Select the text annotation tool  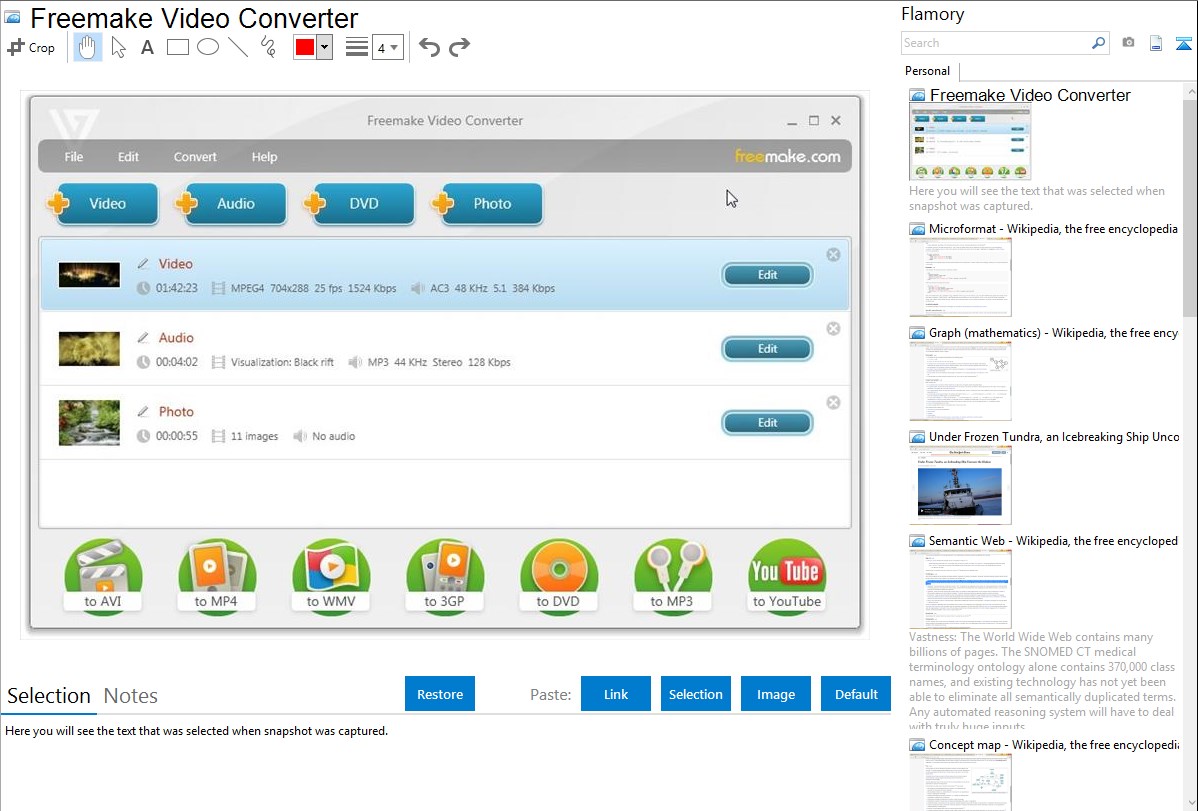point(147,47)
